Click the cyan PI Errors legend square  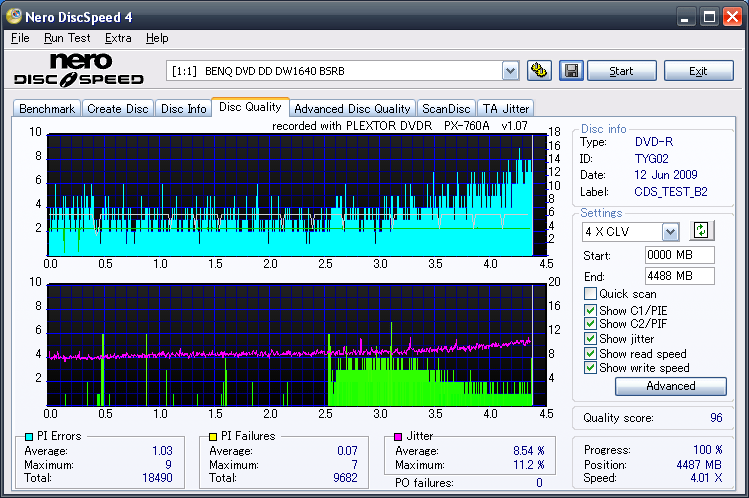click(x=28, y=436)
